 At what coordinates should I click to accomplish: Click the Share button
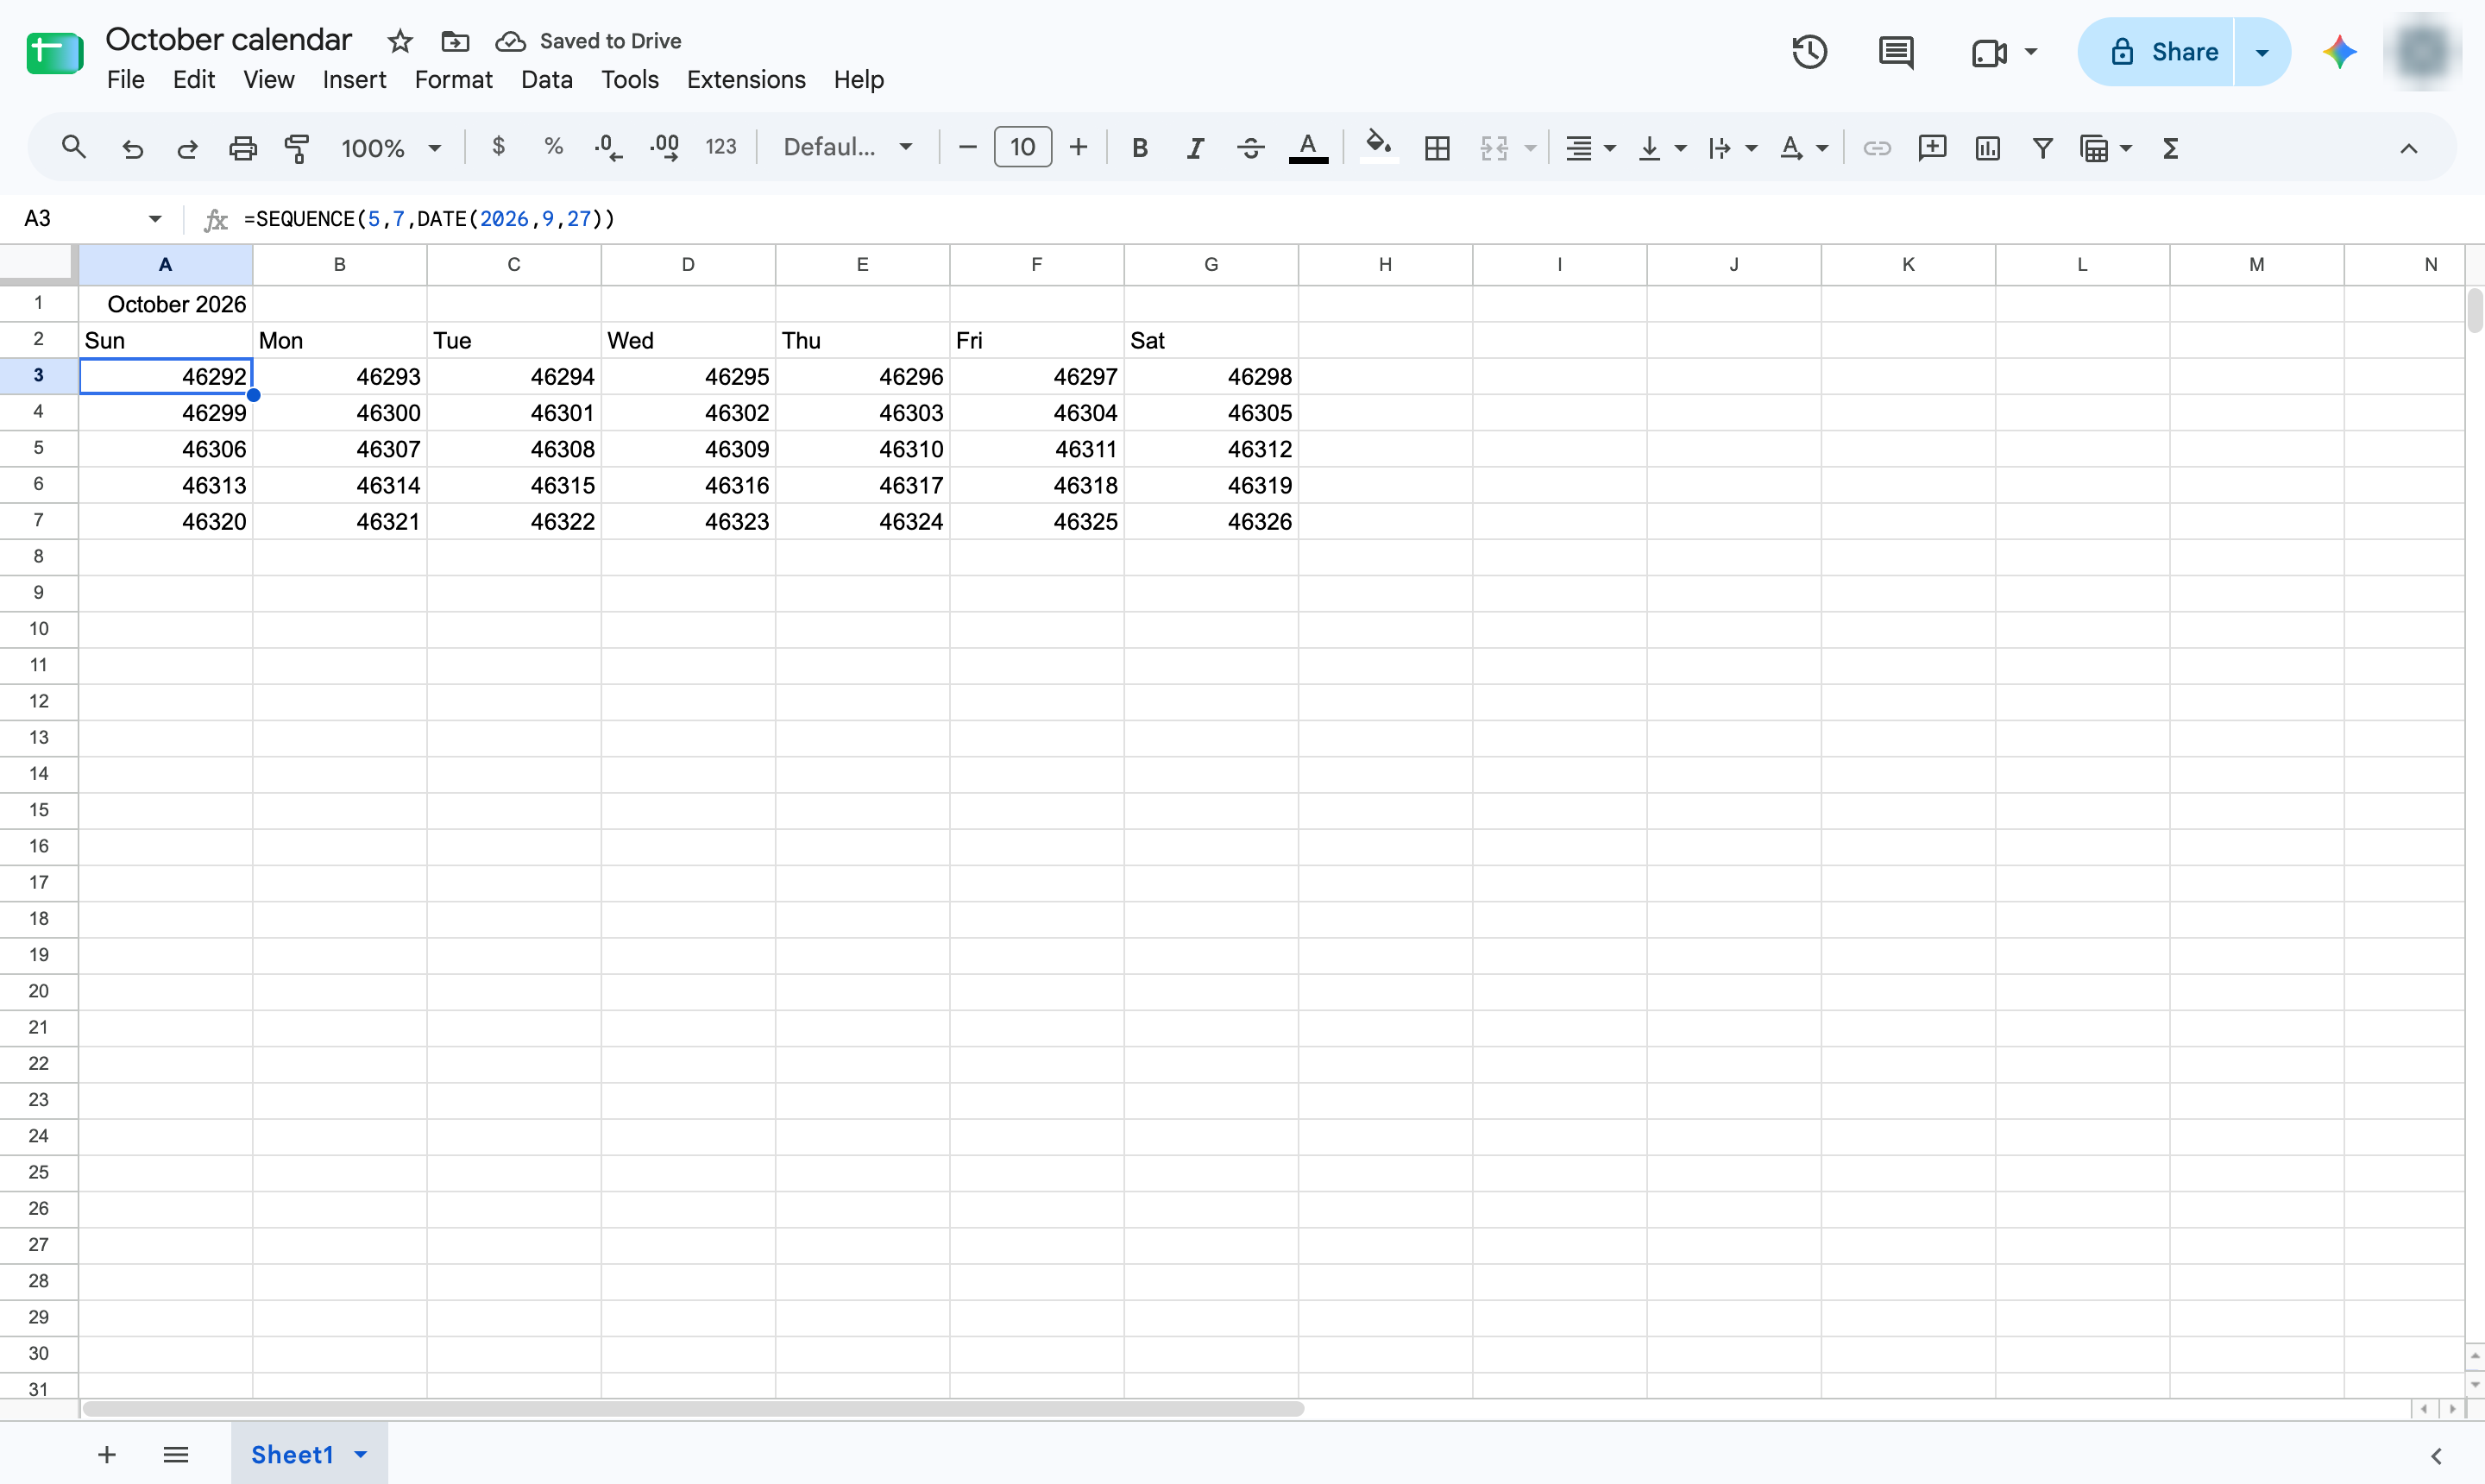[x=2156, y=52]
